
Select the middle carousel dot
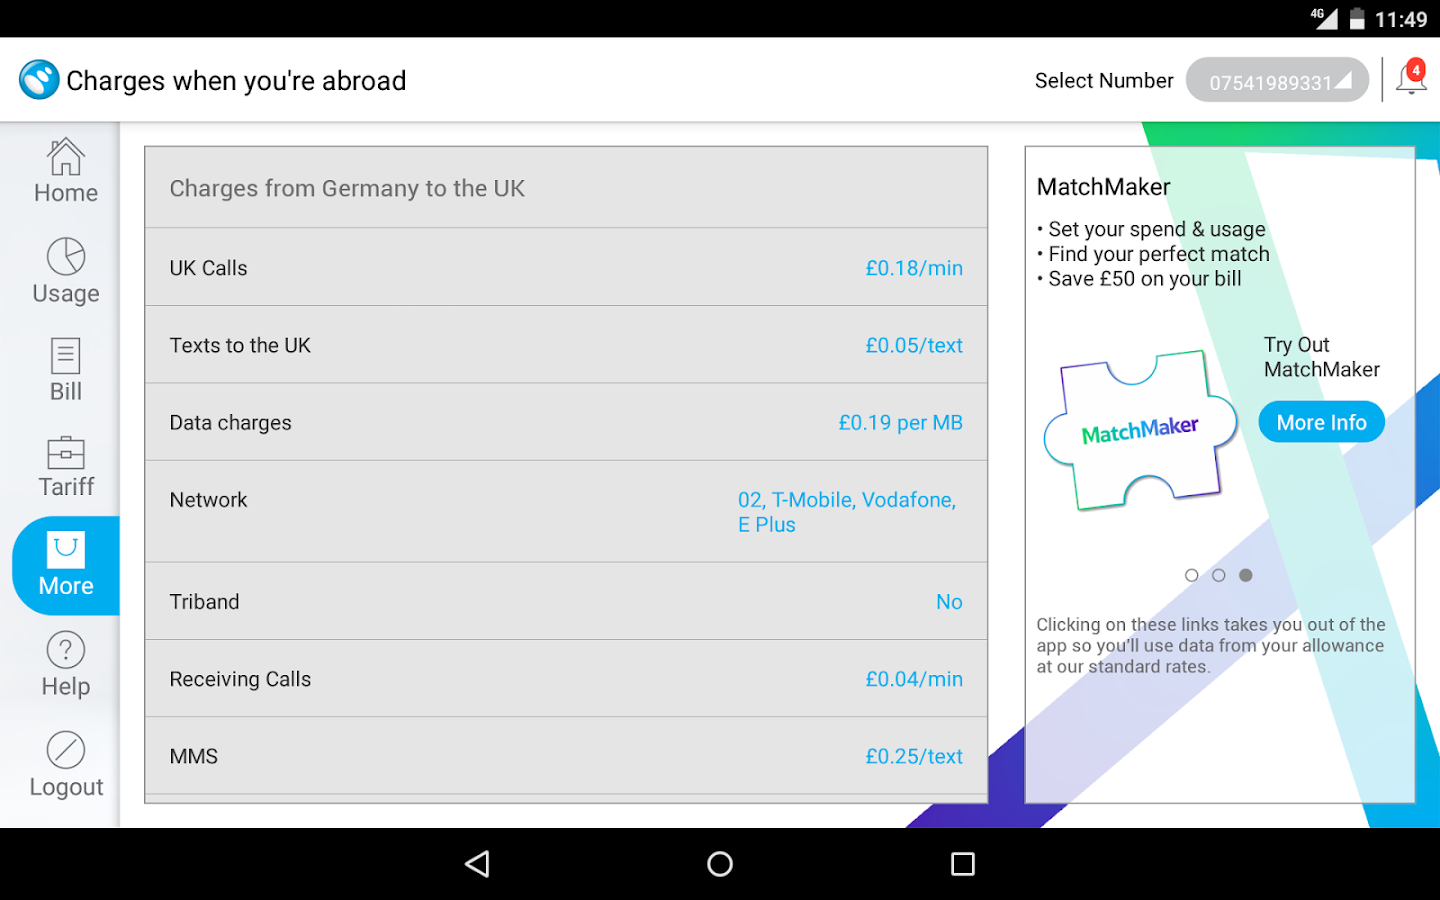(x=1218, y=575)
